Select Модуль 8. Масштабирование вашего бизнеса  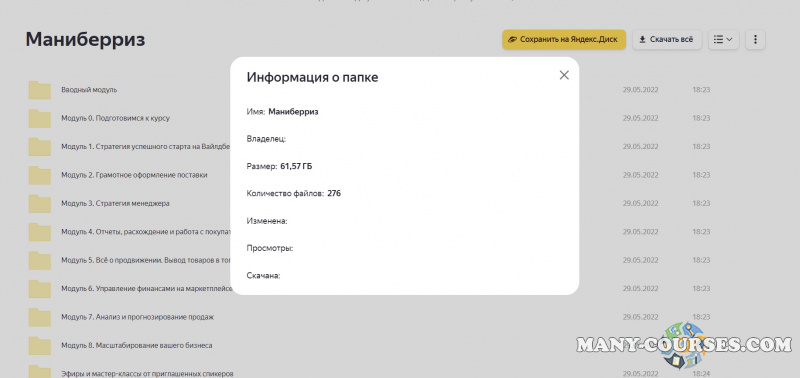137,345
